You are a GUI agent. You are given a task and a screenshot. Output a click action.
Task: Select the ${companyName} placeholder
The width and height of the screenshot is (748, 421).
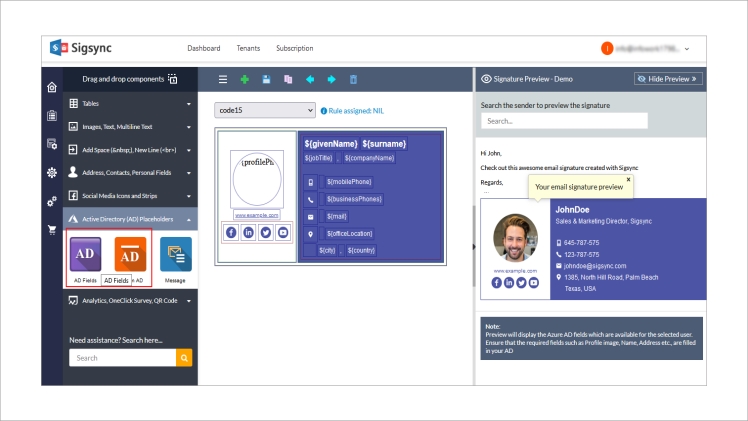pyautogui.click(x=369, y=158)
